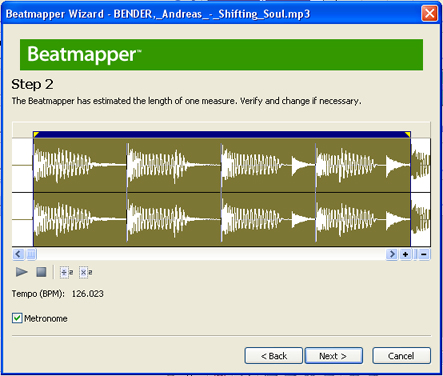
Task: Click the Step 2 heading
Action: point(32,84)
